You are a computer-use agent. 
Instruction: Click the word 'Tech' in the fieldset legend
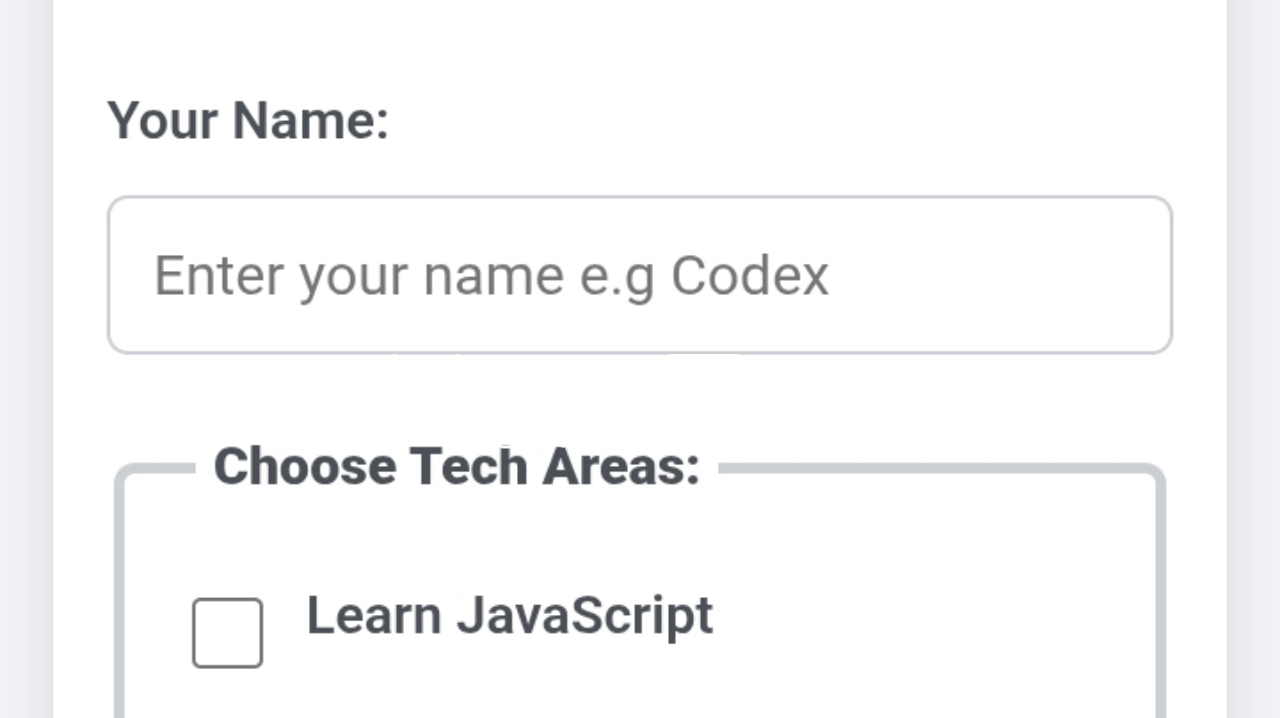(x=468, y=466)
